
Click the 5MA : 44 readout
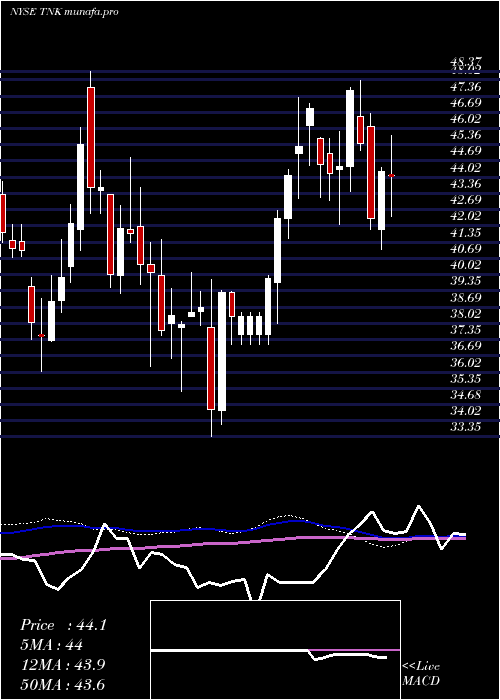(51, 645)
